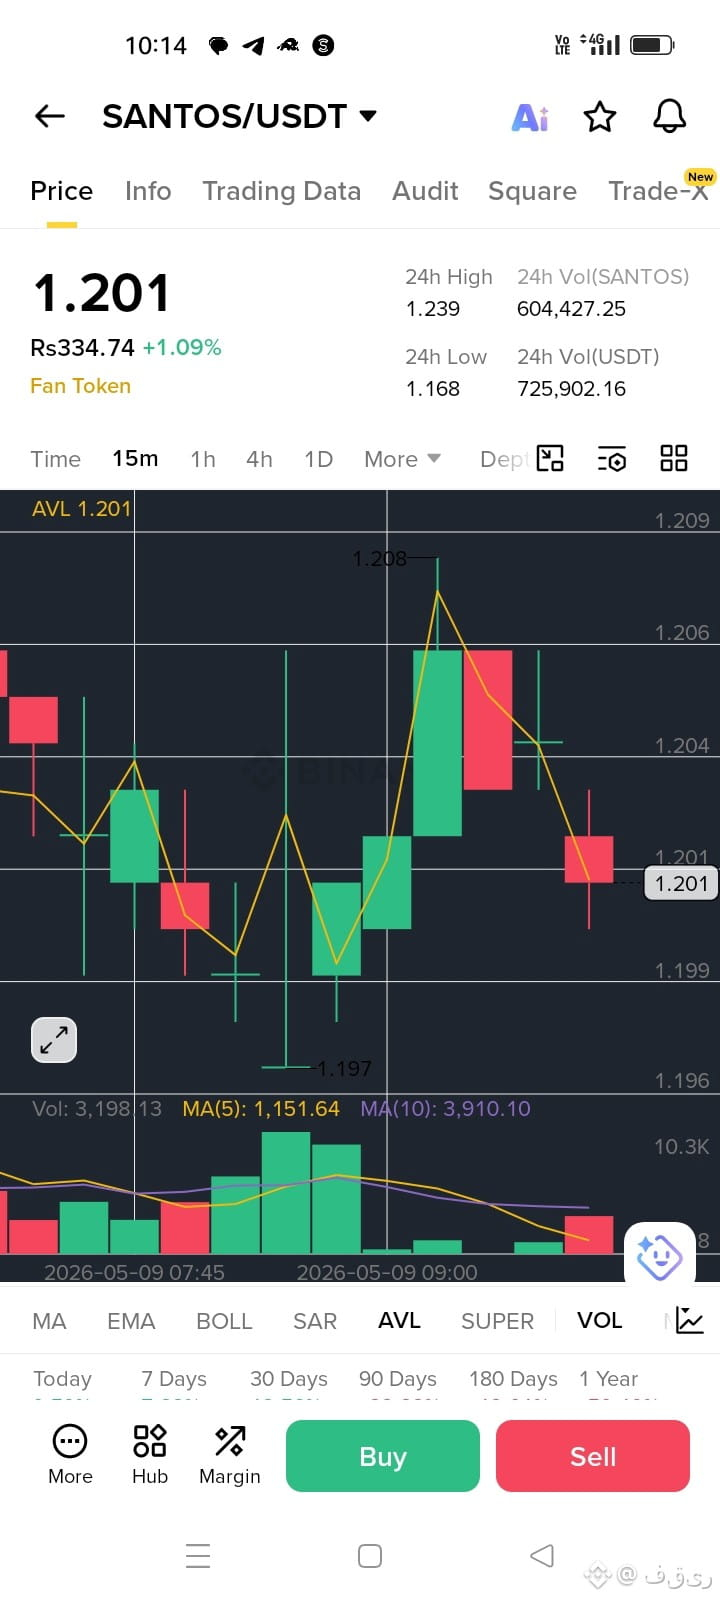Tap the More menu icon
The width and height of the screenshot is (720, 1600).
click(70, 1455)
